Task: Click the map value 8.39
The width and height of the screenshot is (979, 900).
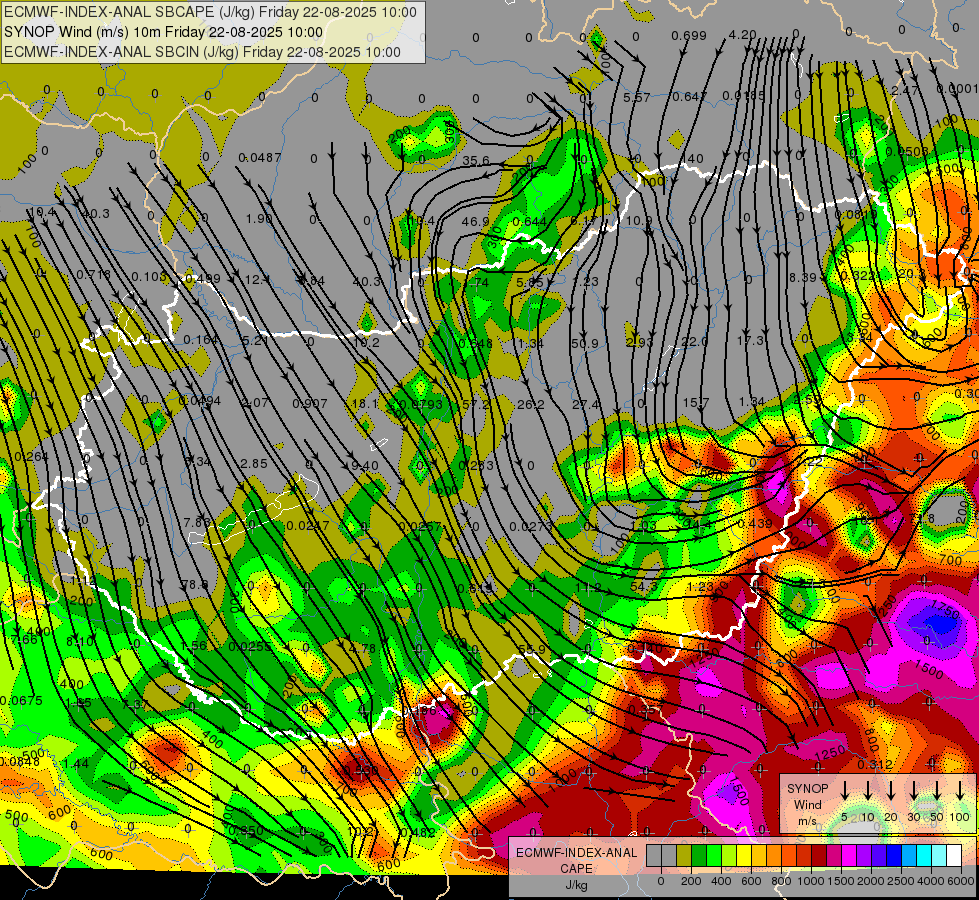Action: click(803, 277)
